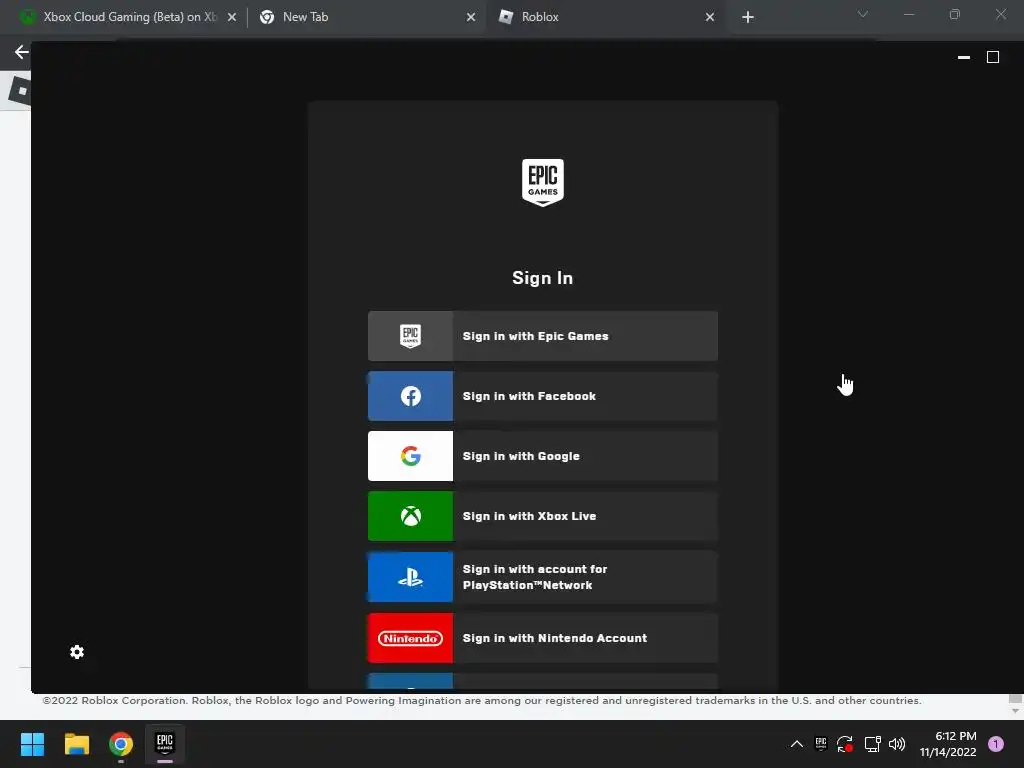Show hidden system tray icons
This screenshot has height=768, width=1024.
coord(797,744)
